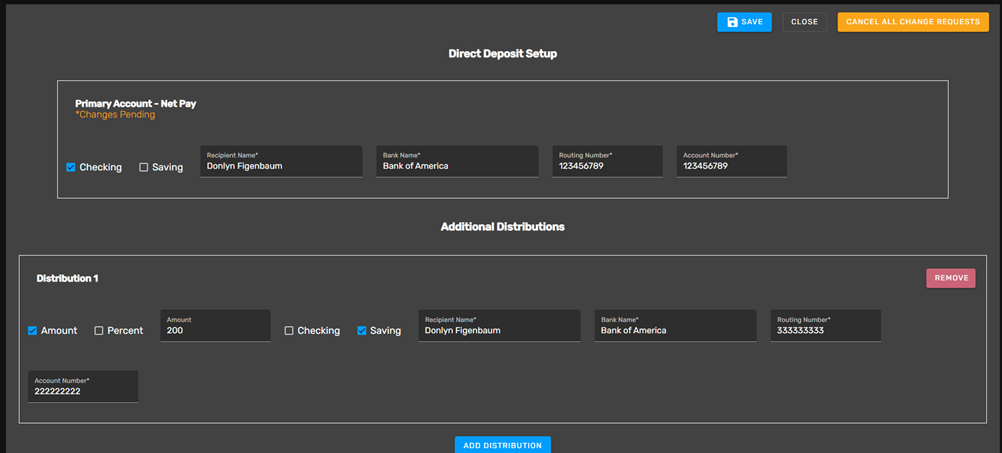Close the Direct Deposit Setup dialog
Screen dimensions: 1002x453
tap(804, 22)
